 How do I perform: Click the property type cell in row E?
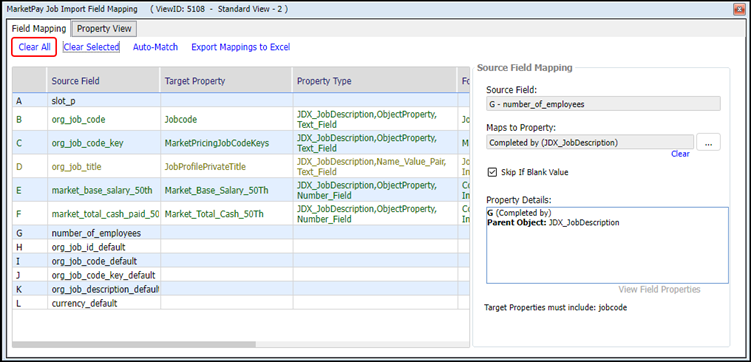click(375, 190)
